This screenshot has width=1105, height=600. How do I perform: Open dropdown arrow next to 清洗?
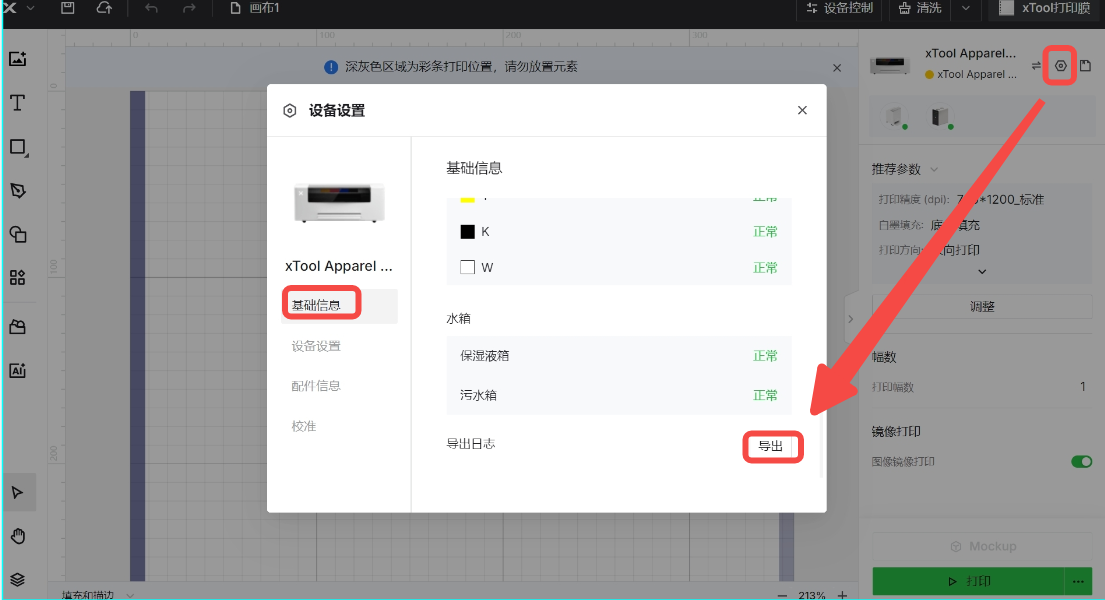coord(965,9)
